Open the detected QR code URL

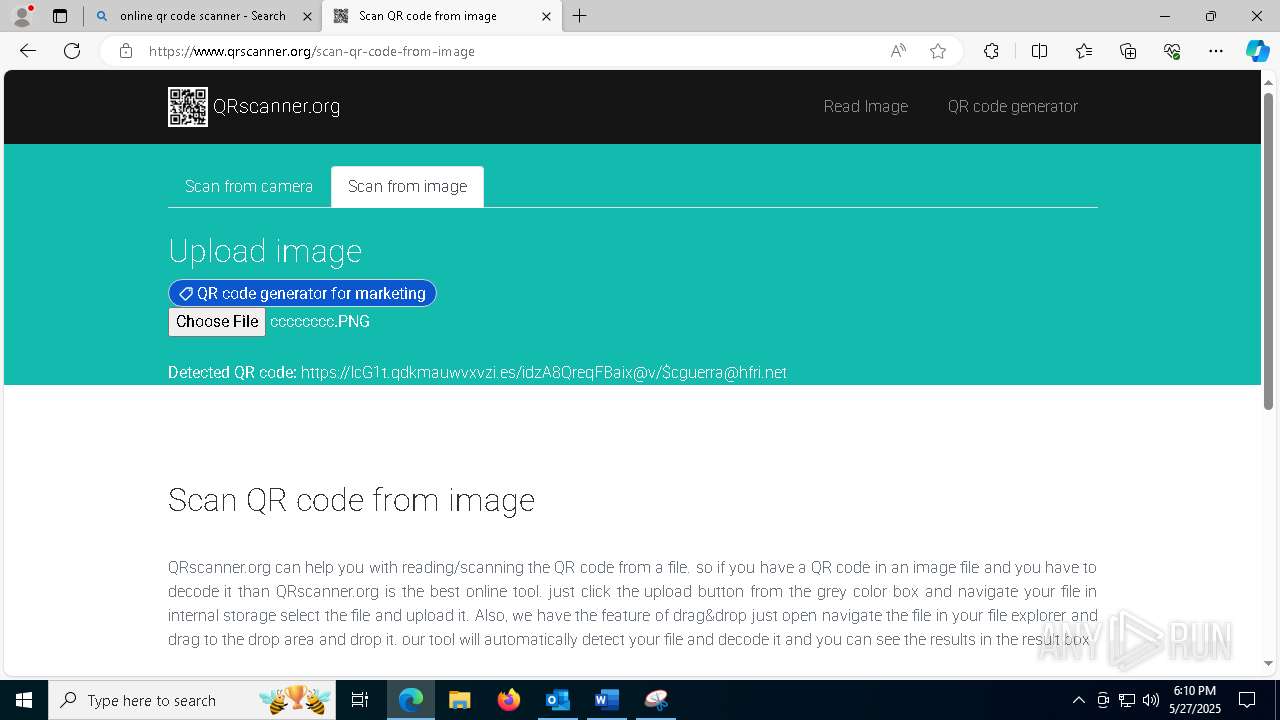[x=544, y=373]
